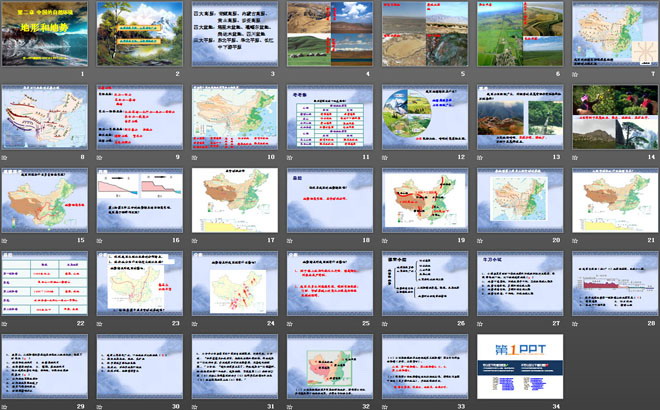Click the animation star icon under slide 25
This screenshot has height=410, width=660.
[x=290, y=324]
